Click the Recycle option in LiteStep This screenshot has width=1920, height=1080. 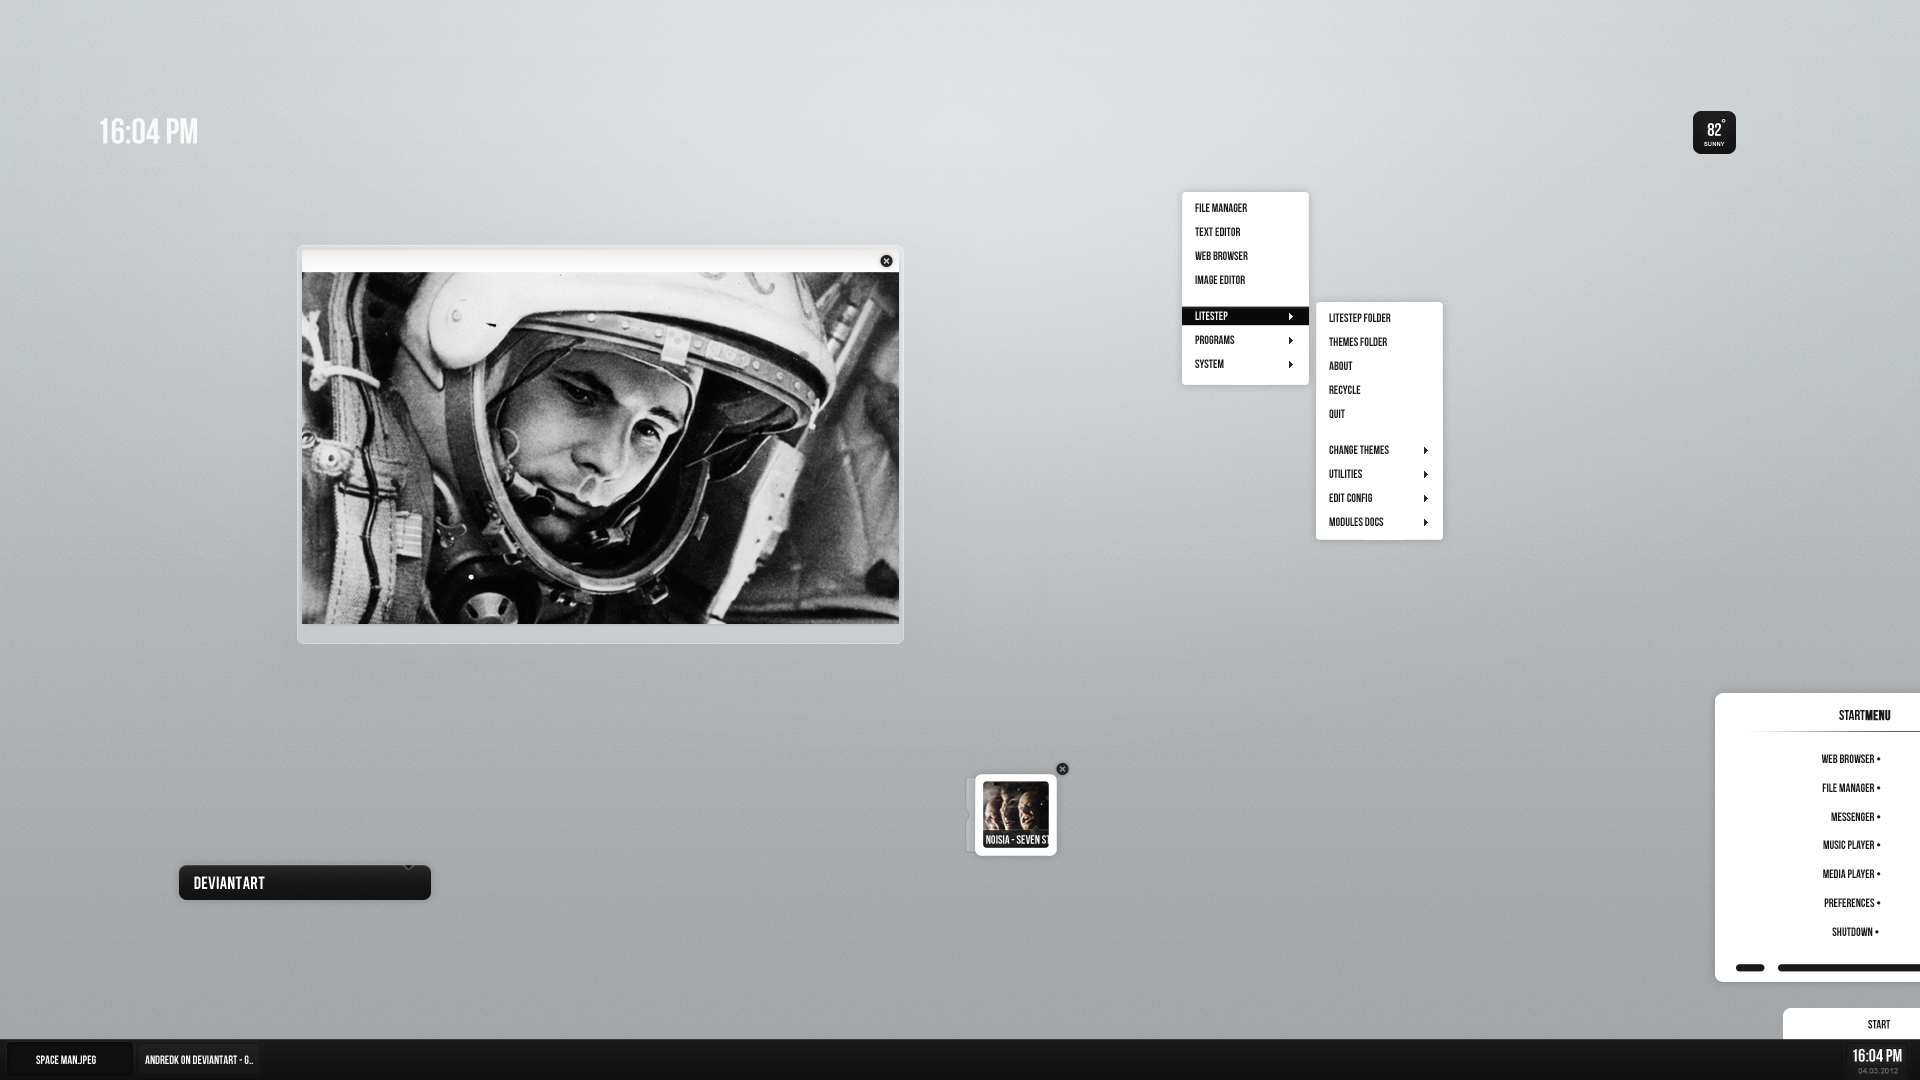tap(1345, 389)
